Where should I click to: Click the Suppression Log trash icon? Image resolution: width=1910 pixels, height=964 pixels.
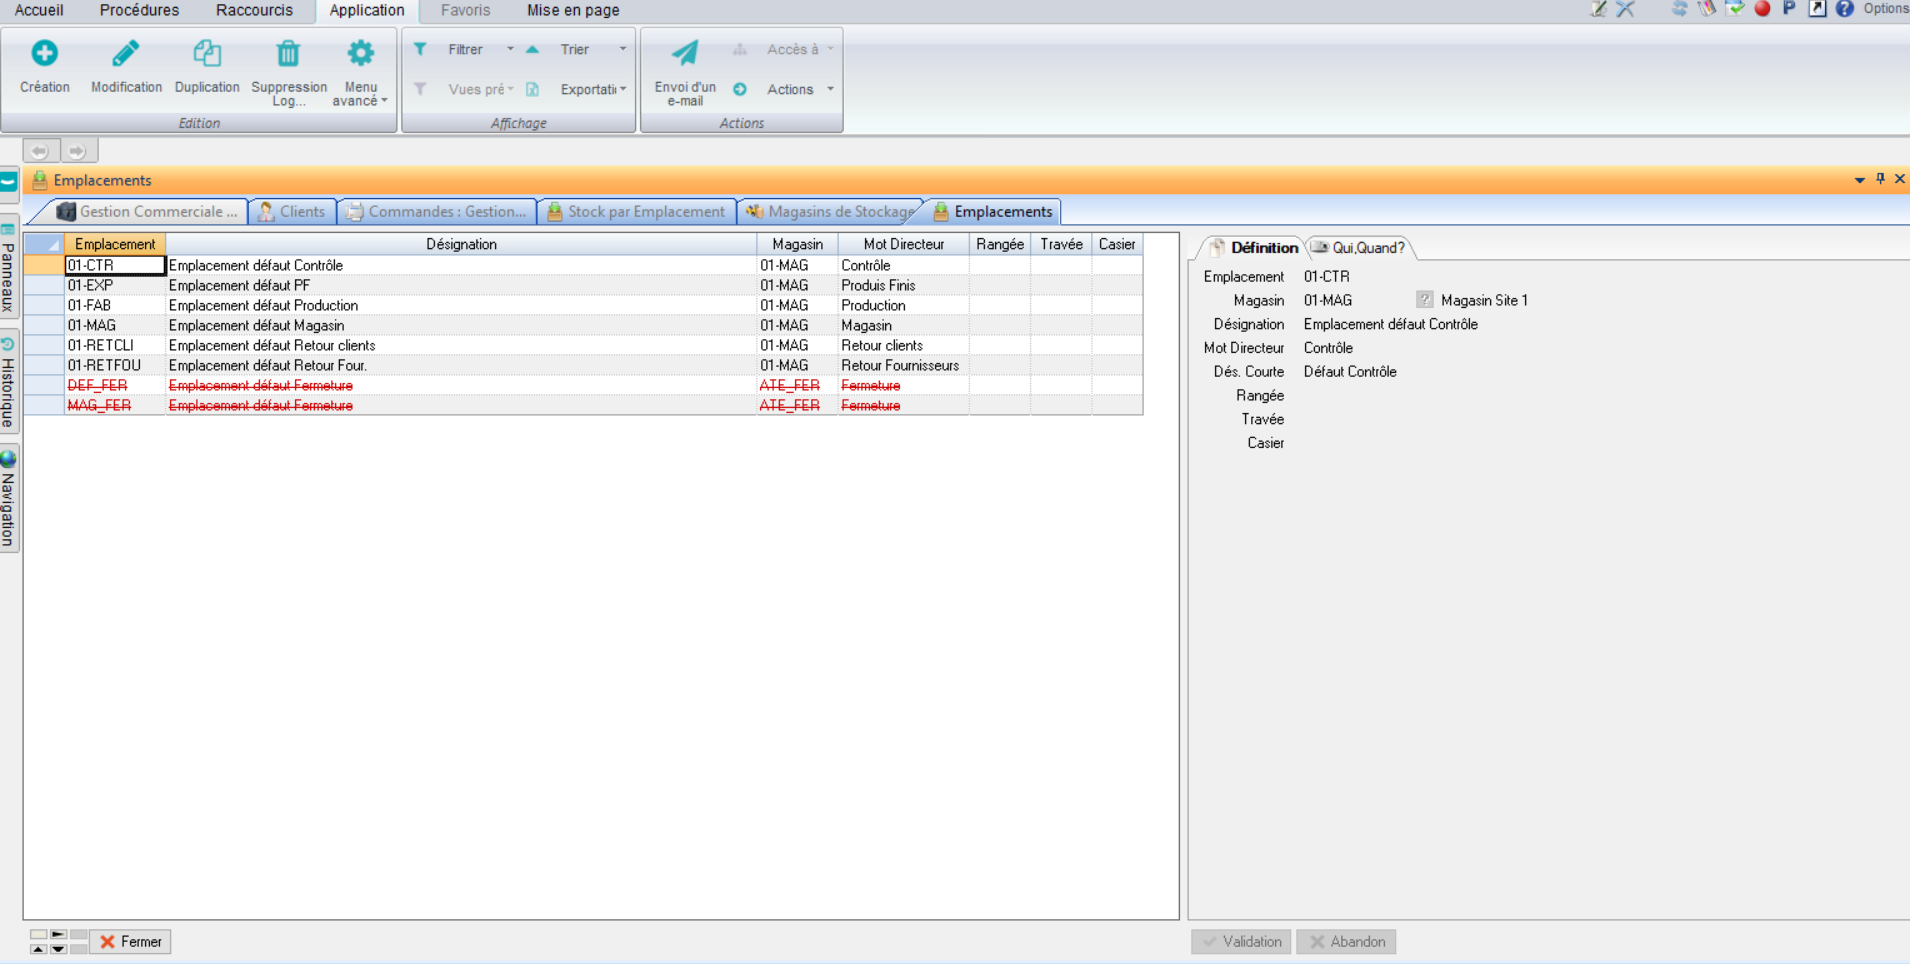click(x=288, y=54)
